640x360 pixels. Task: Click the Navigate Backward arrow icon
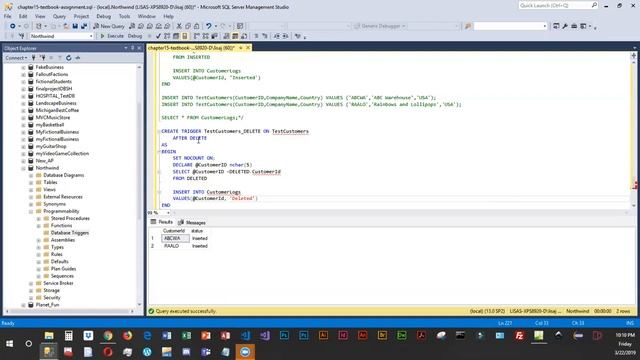13,26
